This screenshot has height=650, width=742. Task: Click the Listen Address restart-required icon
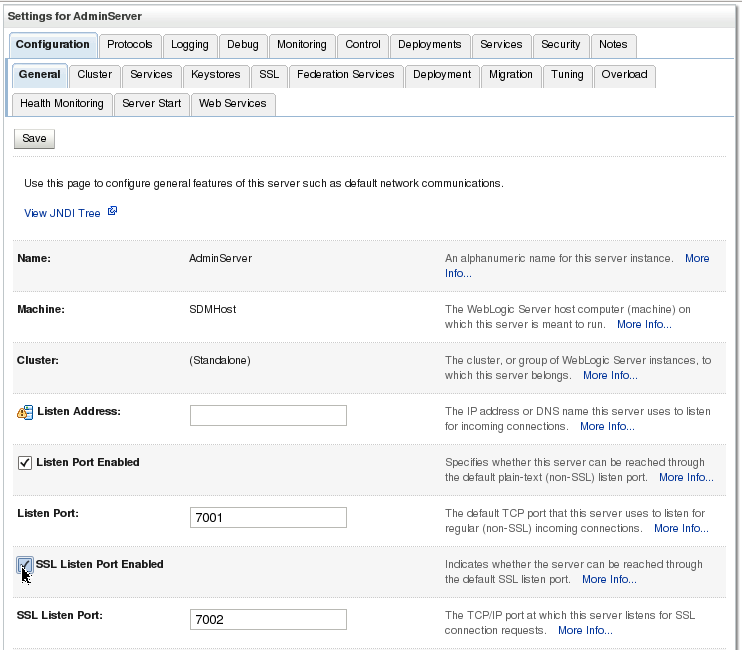click(25, 412)
